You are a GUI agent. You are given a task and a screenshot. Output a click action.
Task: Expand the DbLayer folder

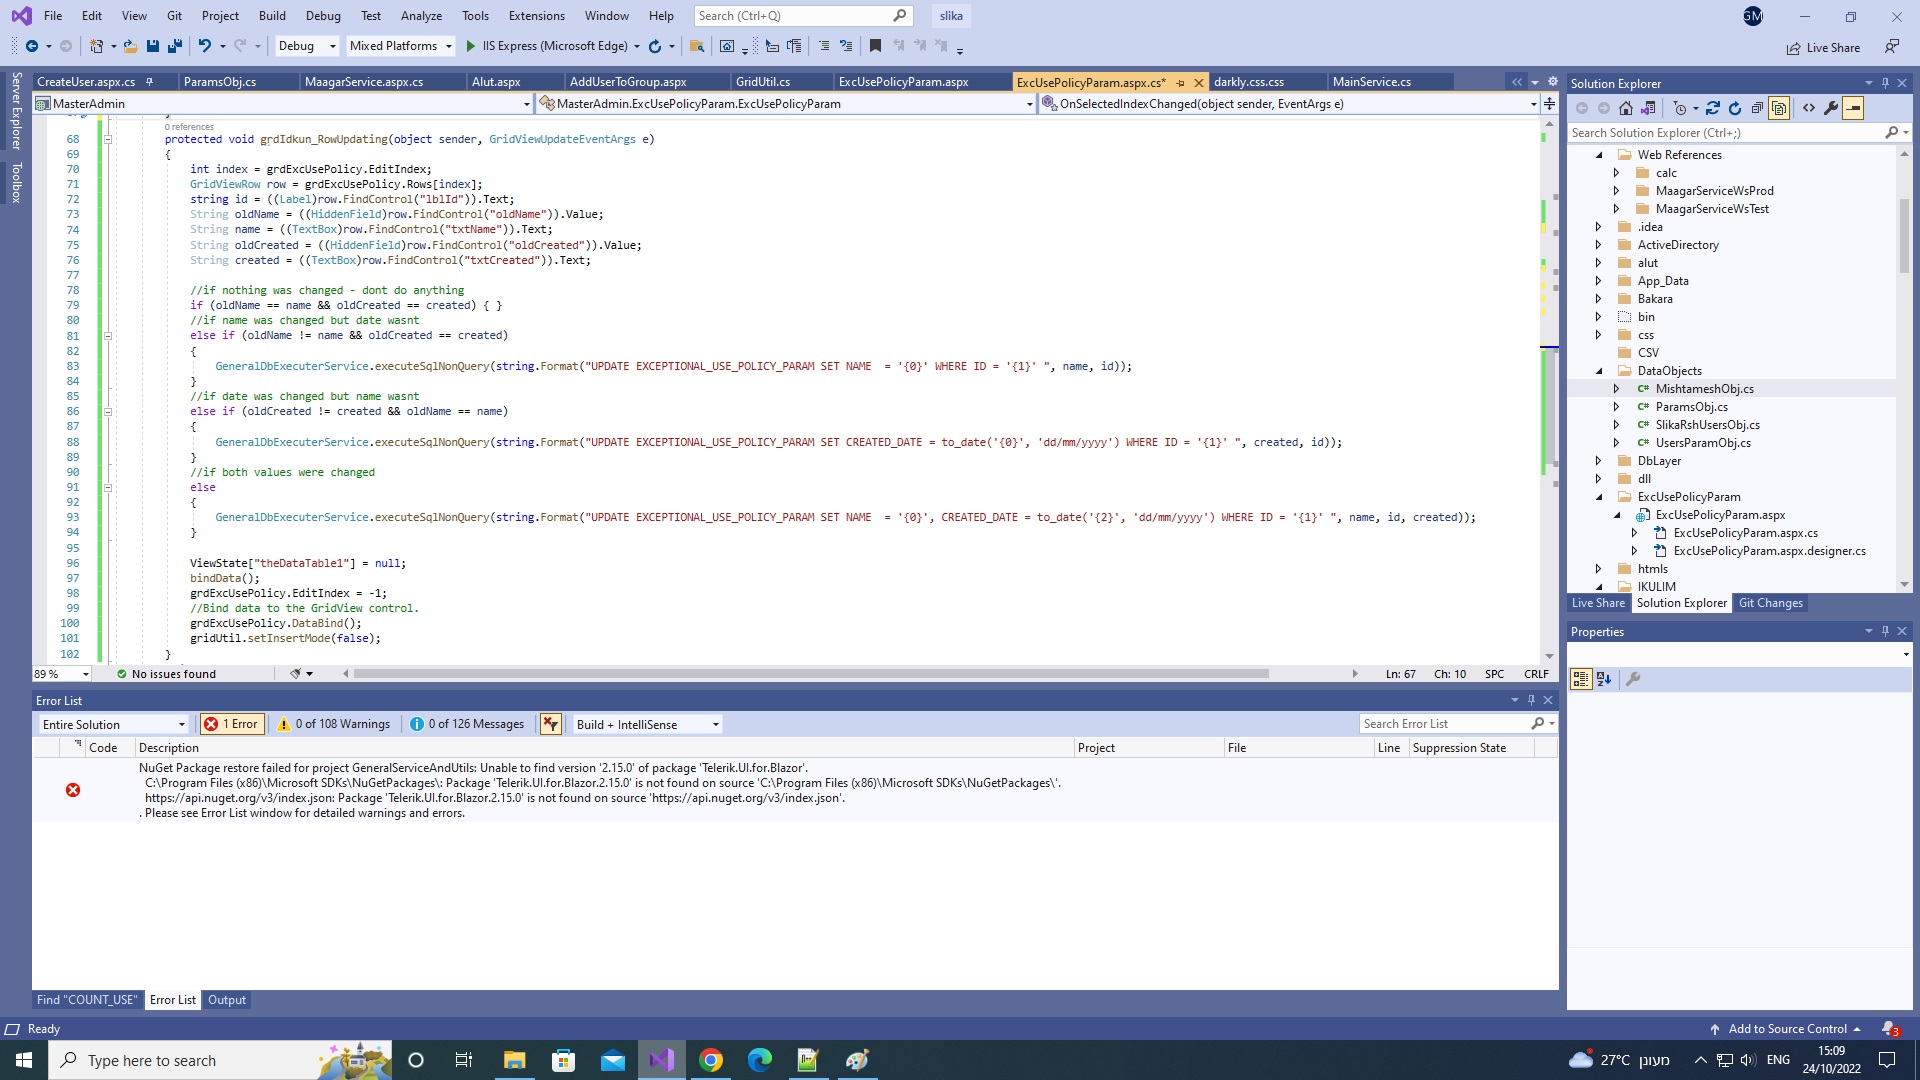coord(1599,460)
